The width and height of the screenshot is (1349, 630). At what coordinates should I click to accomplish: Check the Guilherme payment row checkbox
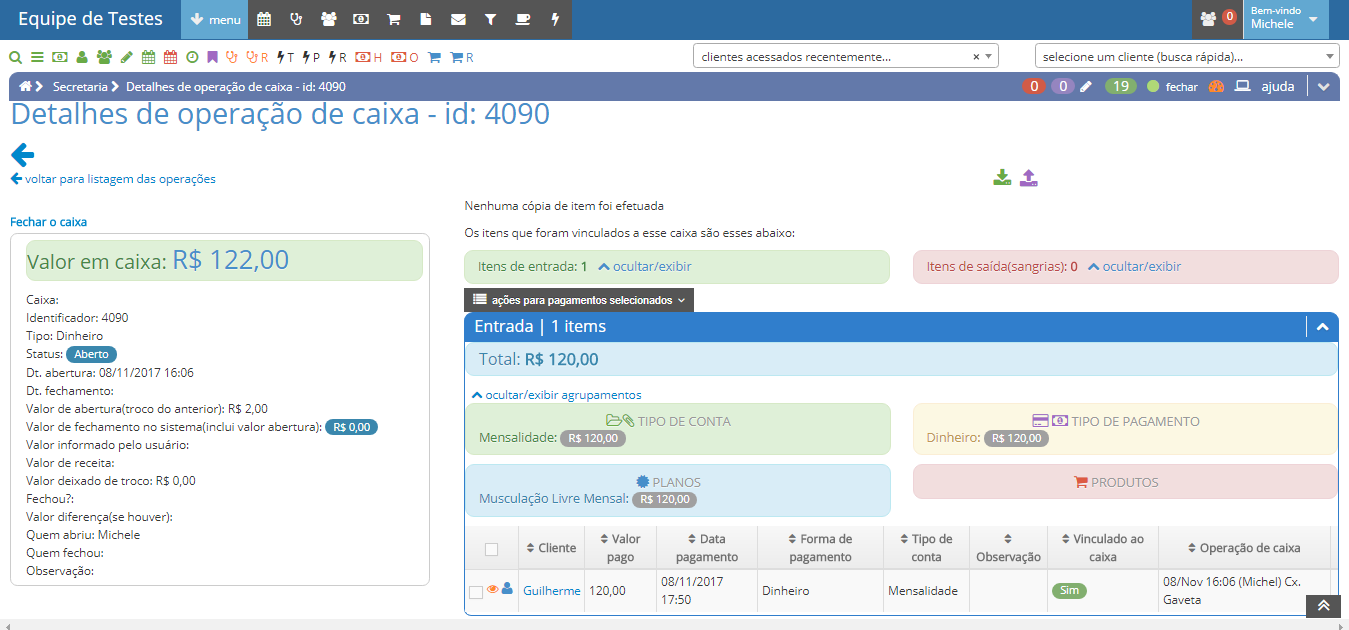(x=476, y=592)
